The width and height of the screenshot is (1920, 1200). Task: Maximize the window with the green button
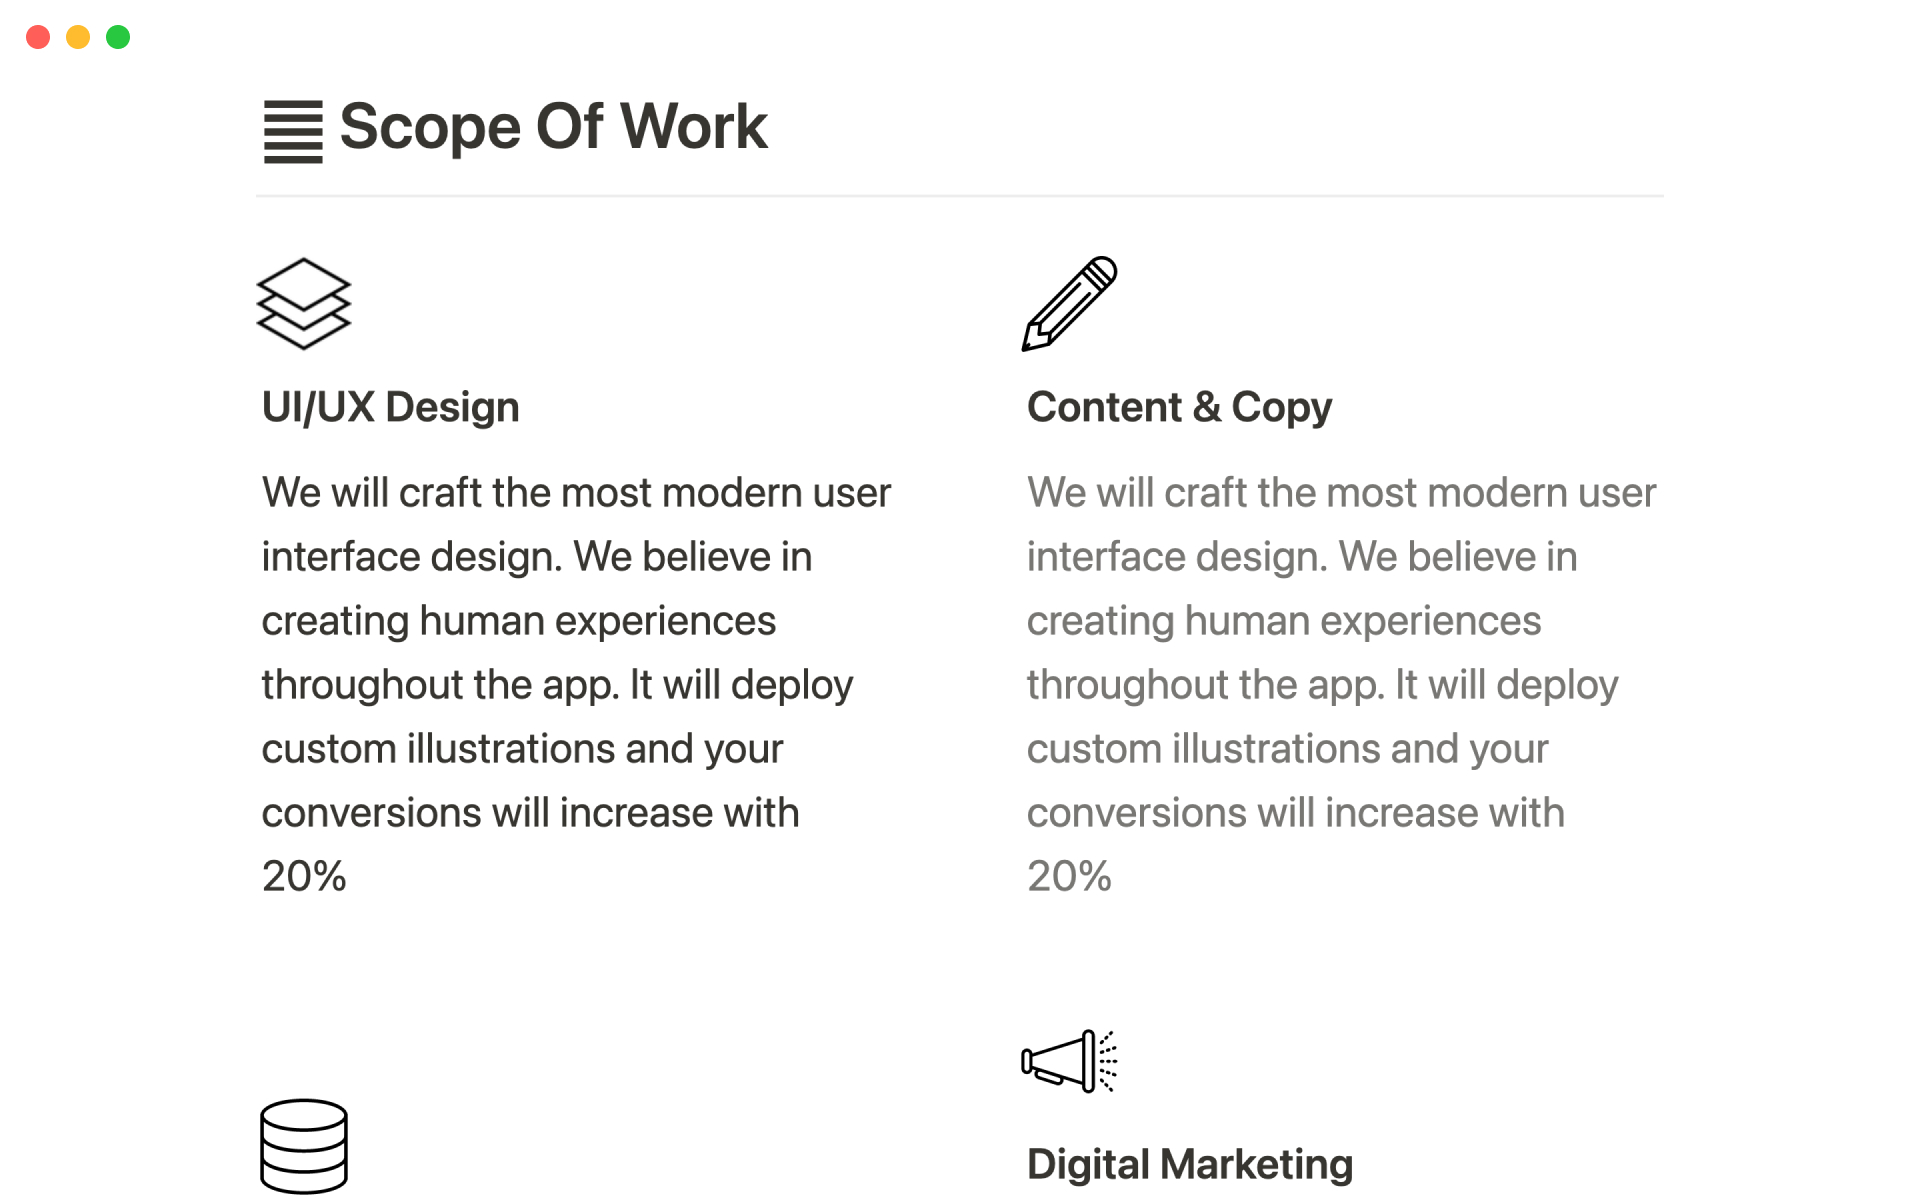coord(118,37)
